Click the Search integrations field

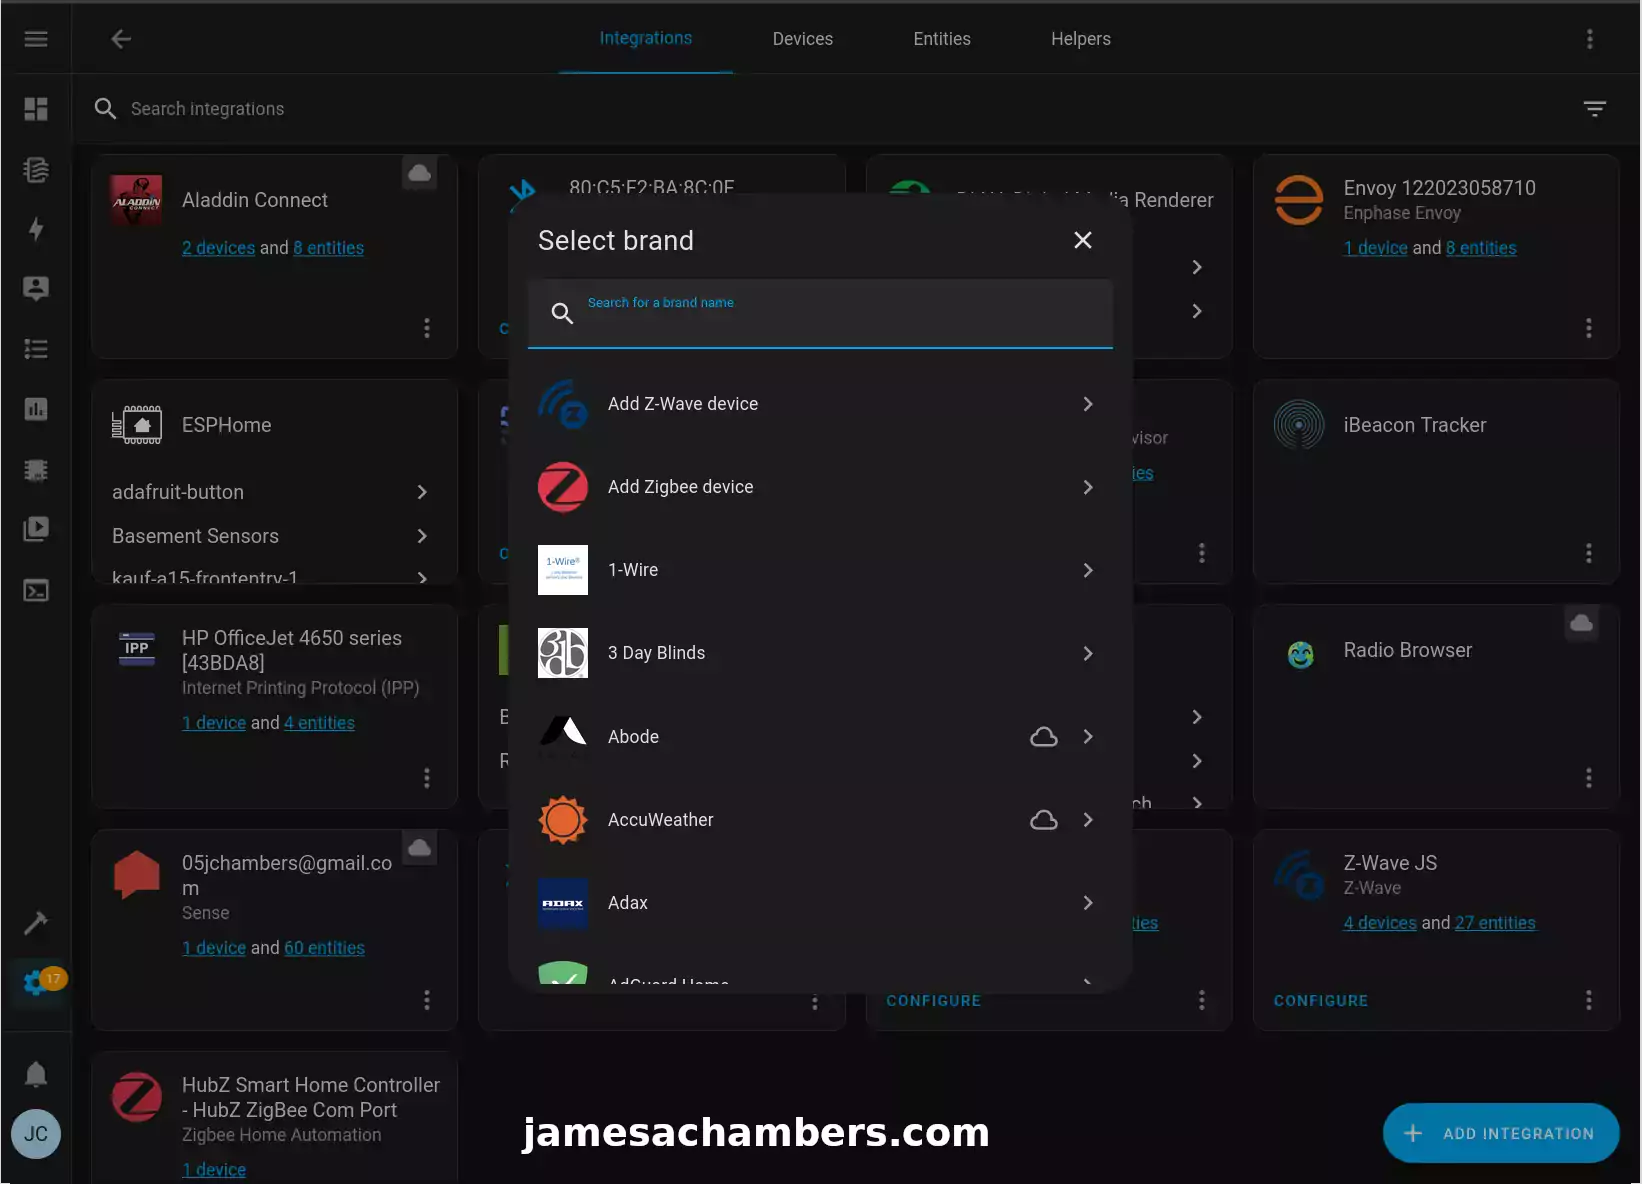click(x=830, y=109)
